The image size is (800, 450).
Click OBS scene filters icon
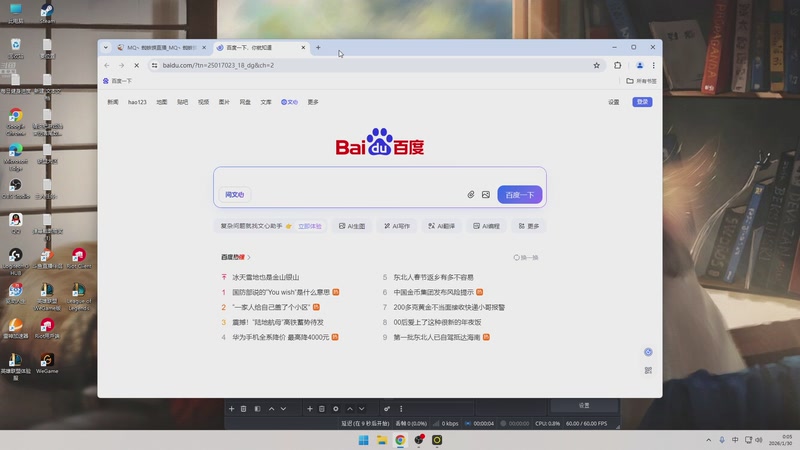258,409
